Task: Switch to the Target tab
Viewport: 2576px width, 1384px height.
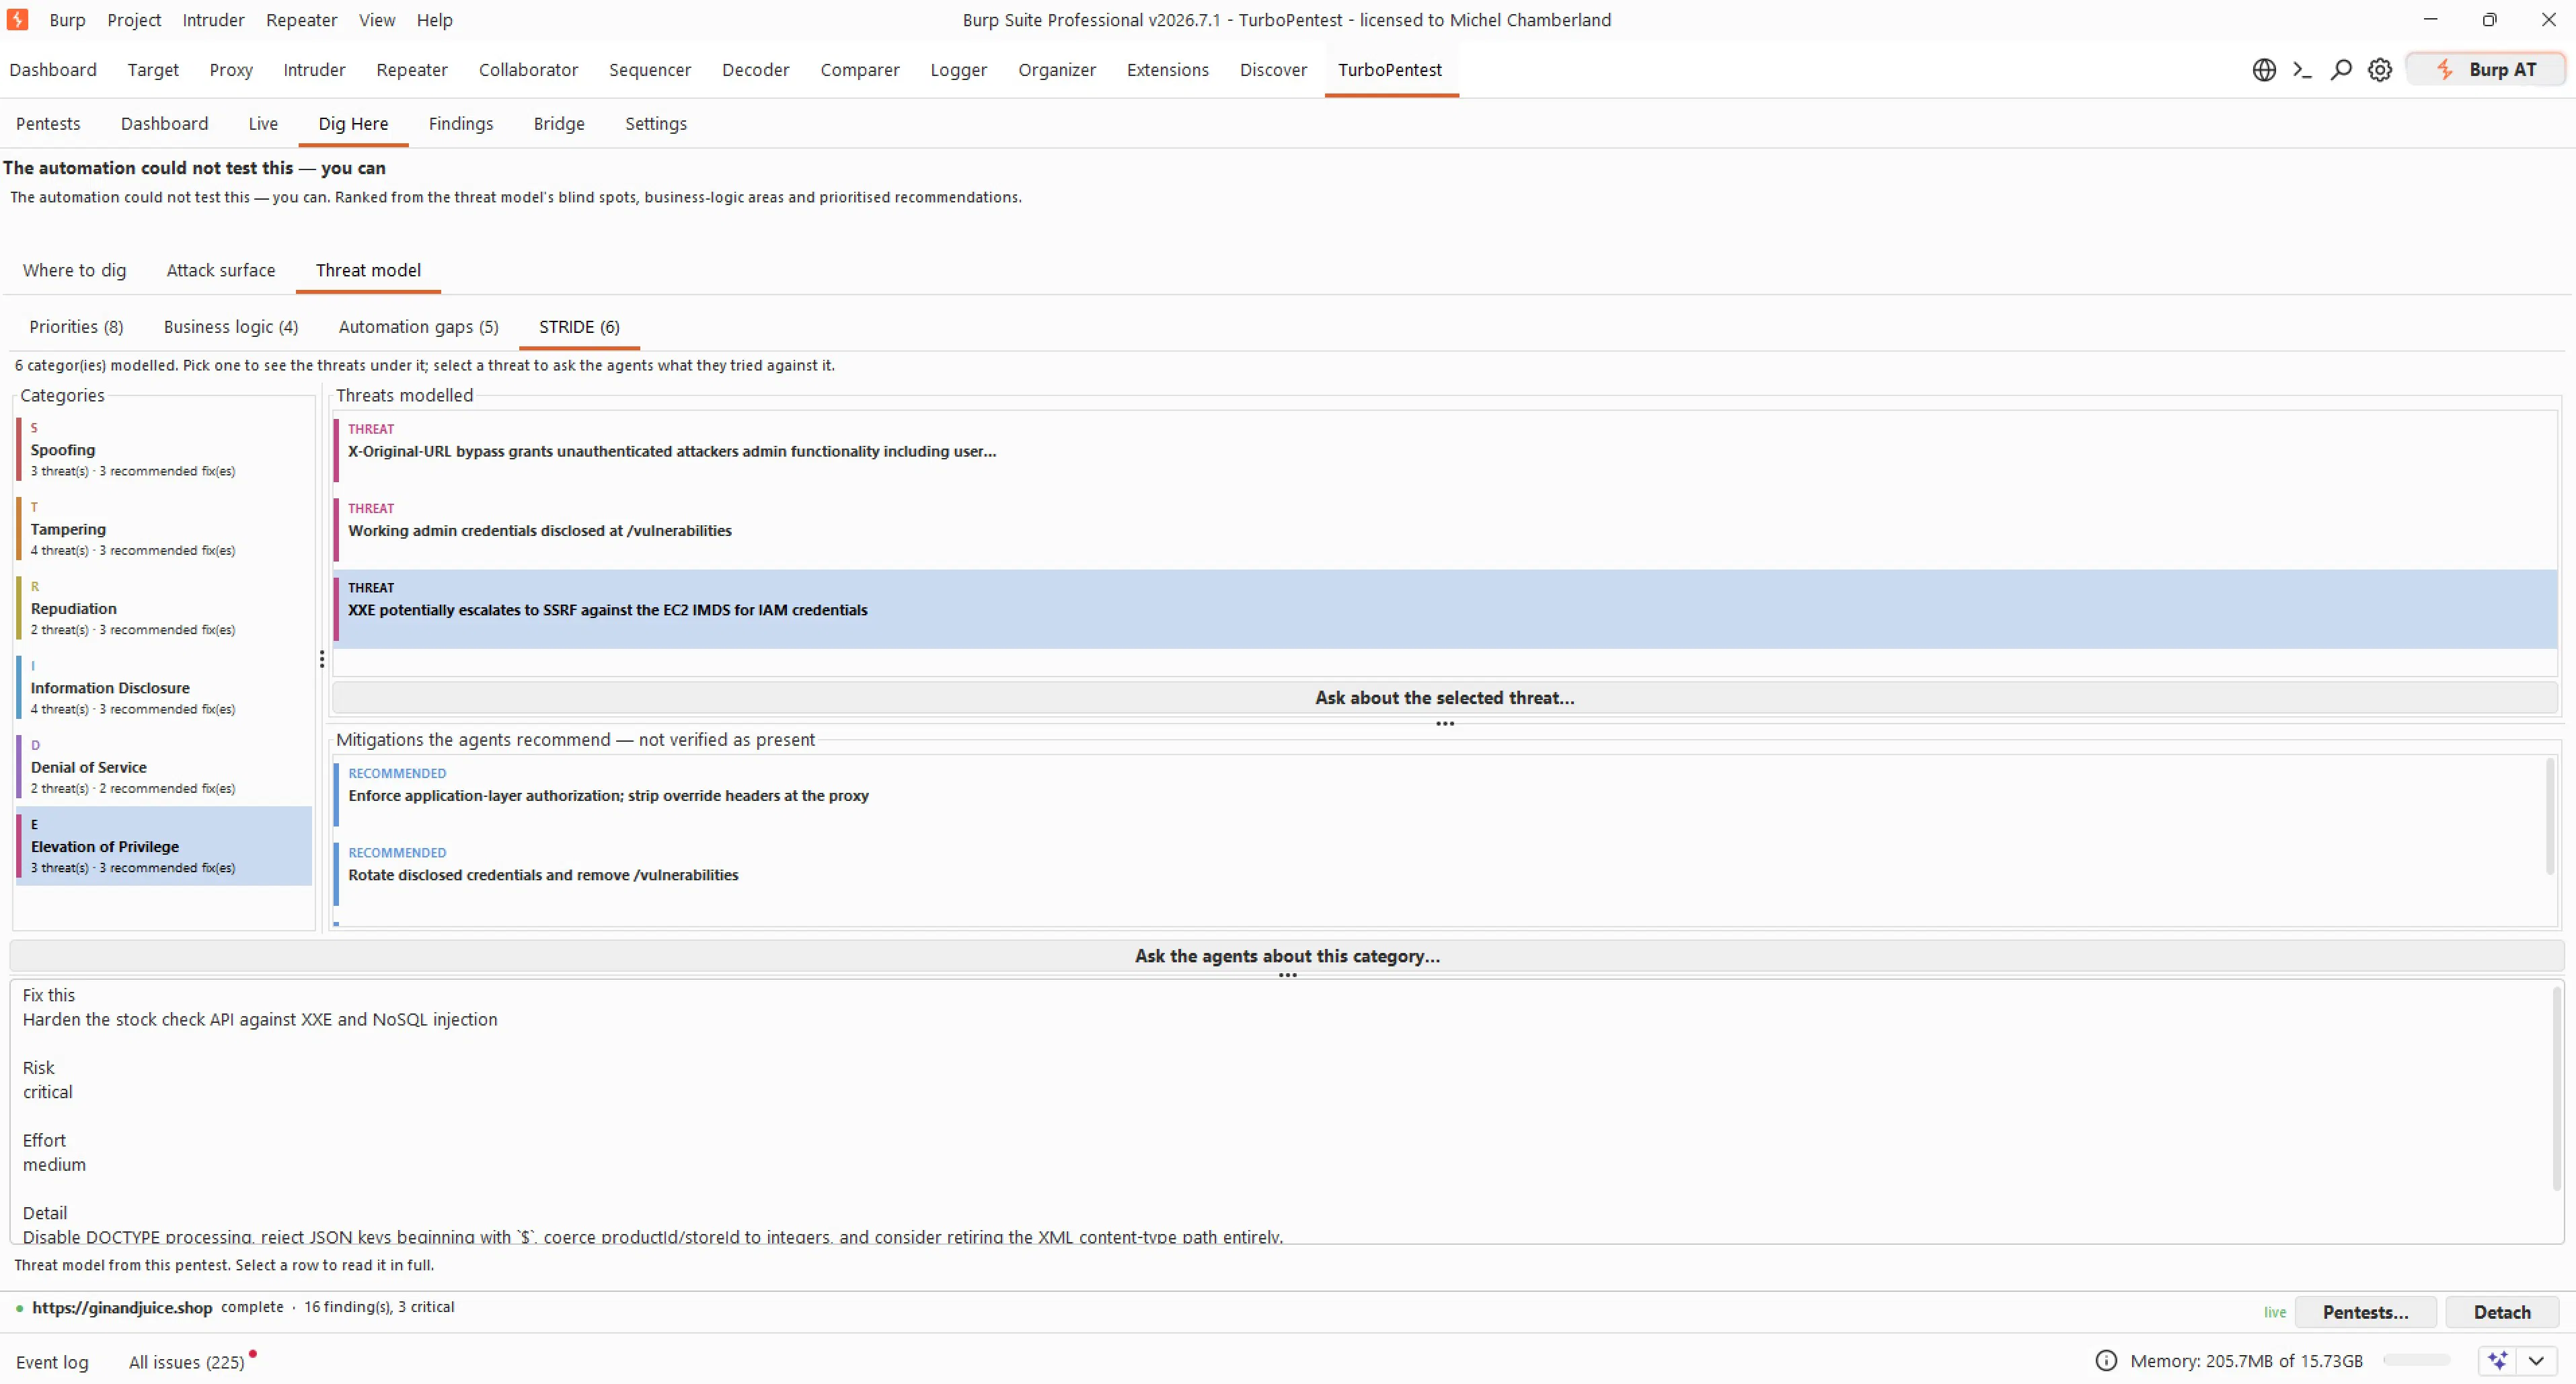Action: click(153, 70)
